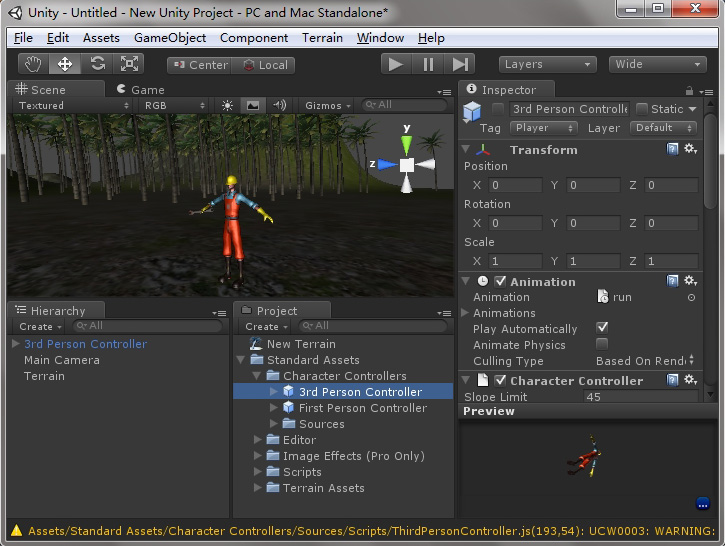
Task: Toggle scene audio speaker icon
Action: [x=279, y=105]
